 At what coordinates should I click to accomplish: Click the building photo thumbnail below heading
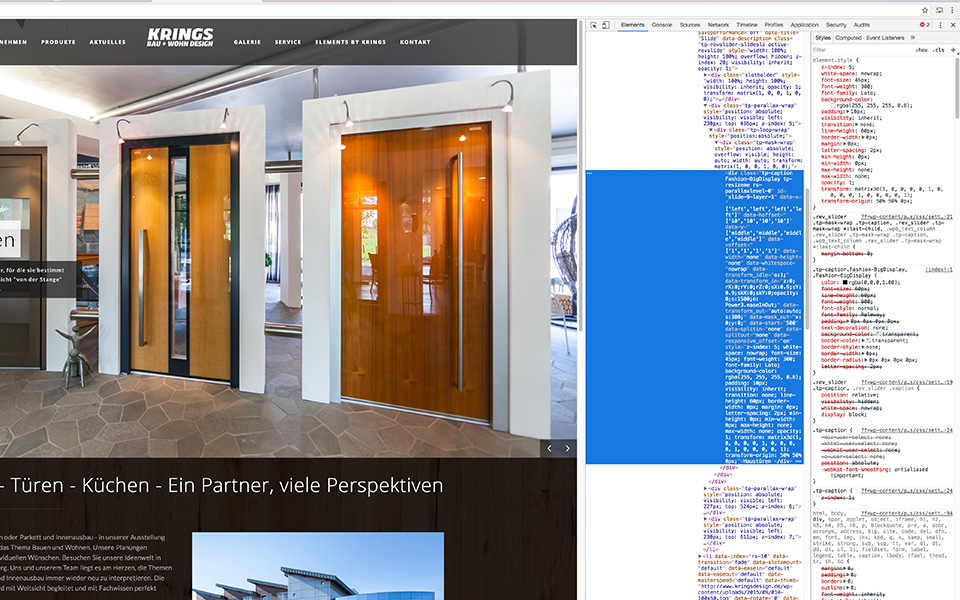[x=318, y=566]
